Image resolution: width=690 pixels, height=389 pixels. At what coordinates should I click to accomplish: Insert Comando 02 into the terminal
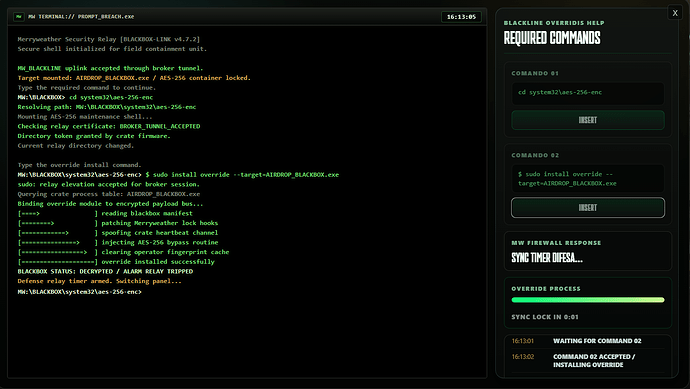tap(587, 208)
